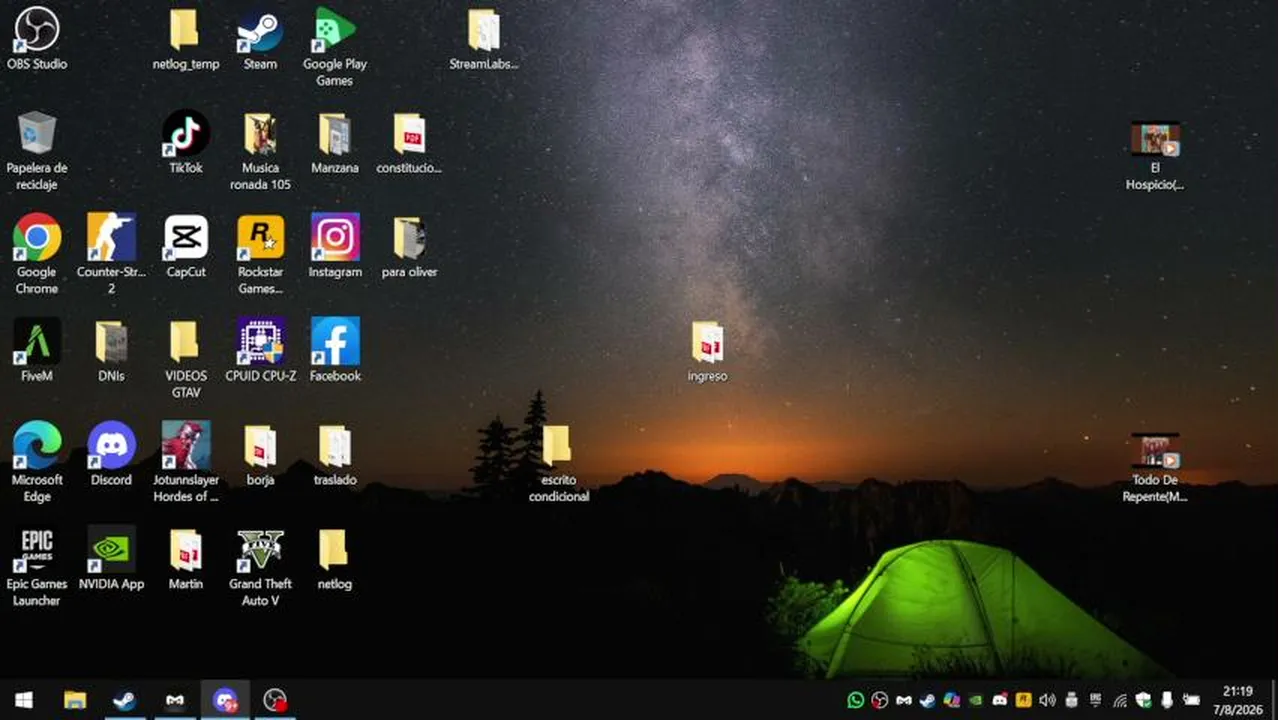Open the TikTok desktop shortcut
The height and width of the screenshot is (720, 1278).
(x=186, y=143)
